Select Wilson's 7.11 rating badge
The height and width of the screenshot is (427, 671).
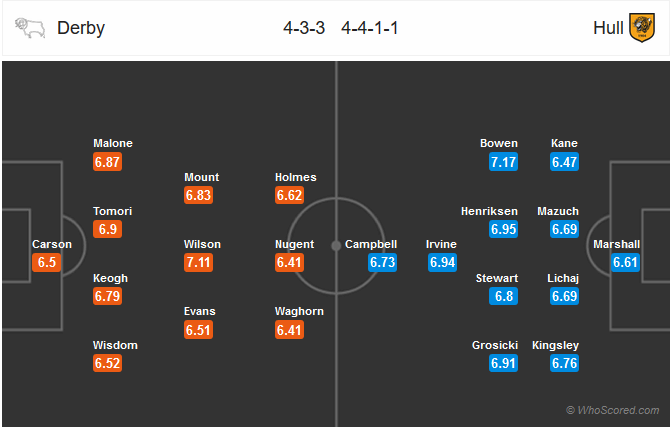(x=199, y=262)
